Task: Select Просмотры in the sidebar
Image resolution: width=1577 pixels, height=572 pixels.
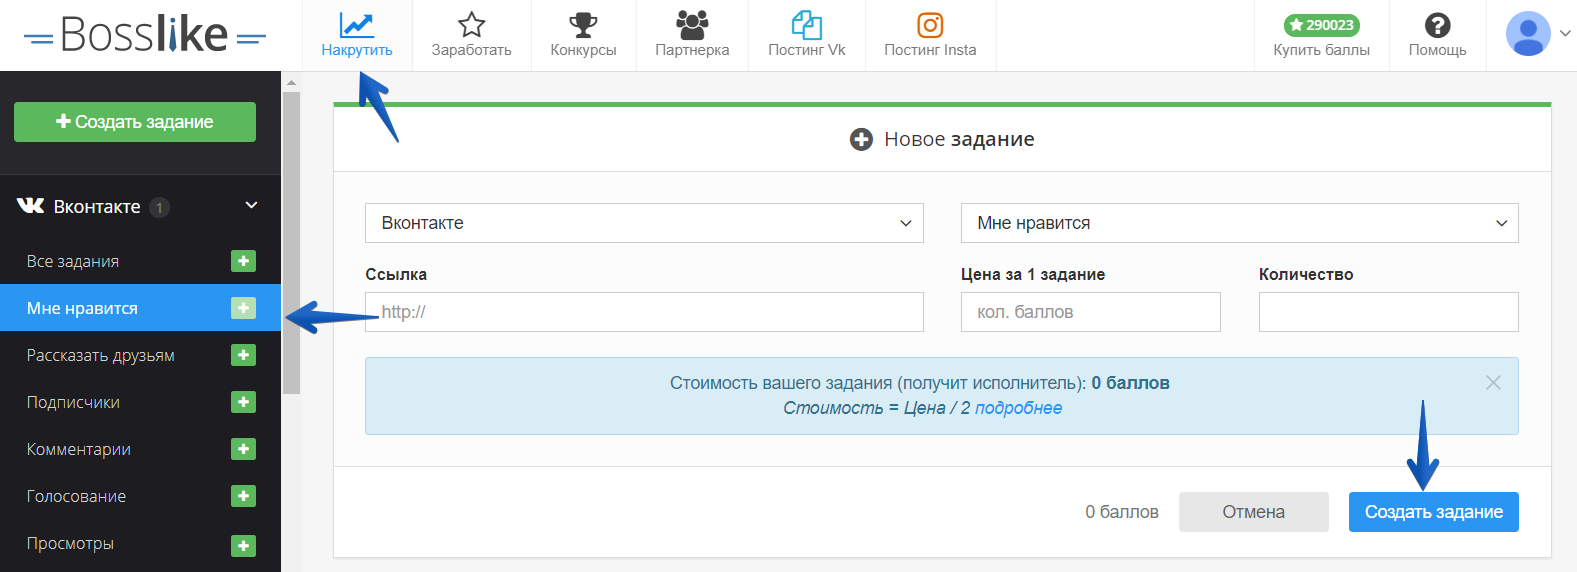Action: click(x=70, y=543)
